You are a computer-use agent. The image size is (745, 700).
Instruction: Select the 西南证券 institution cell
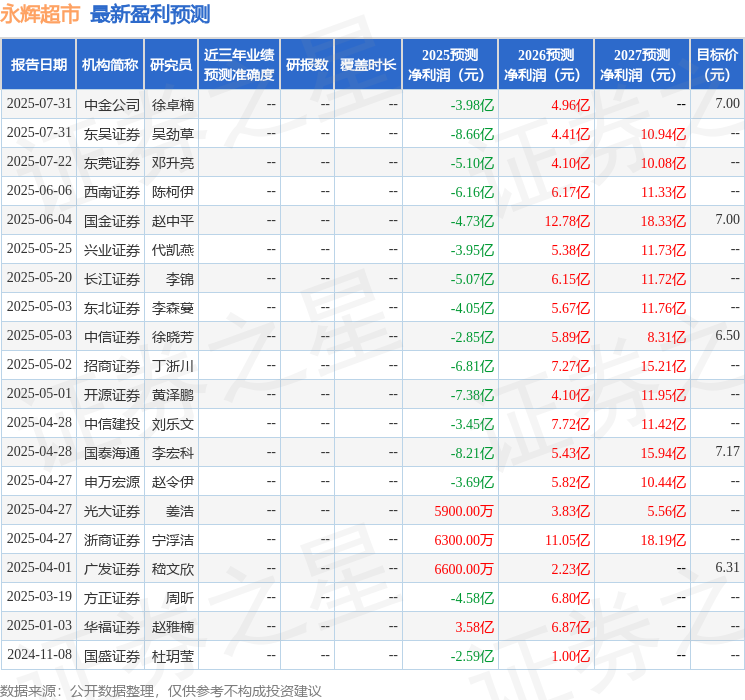click(112, 191)
